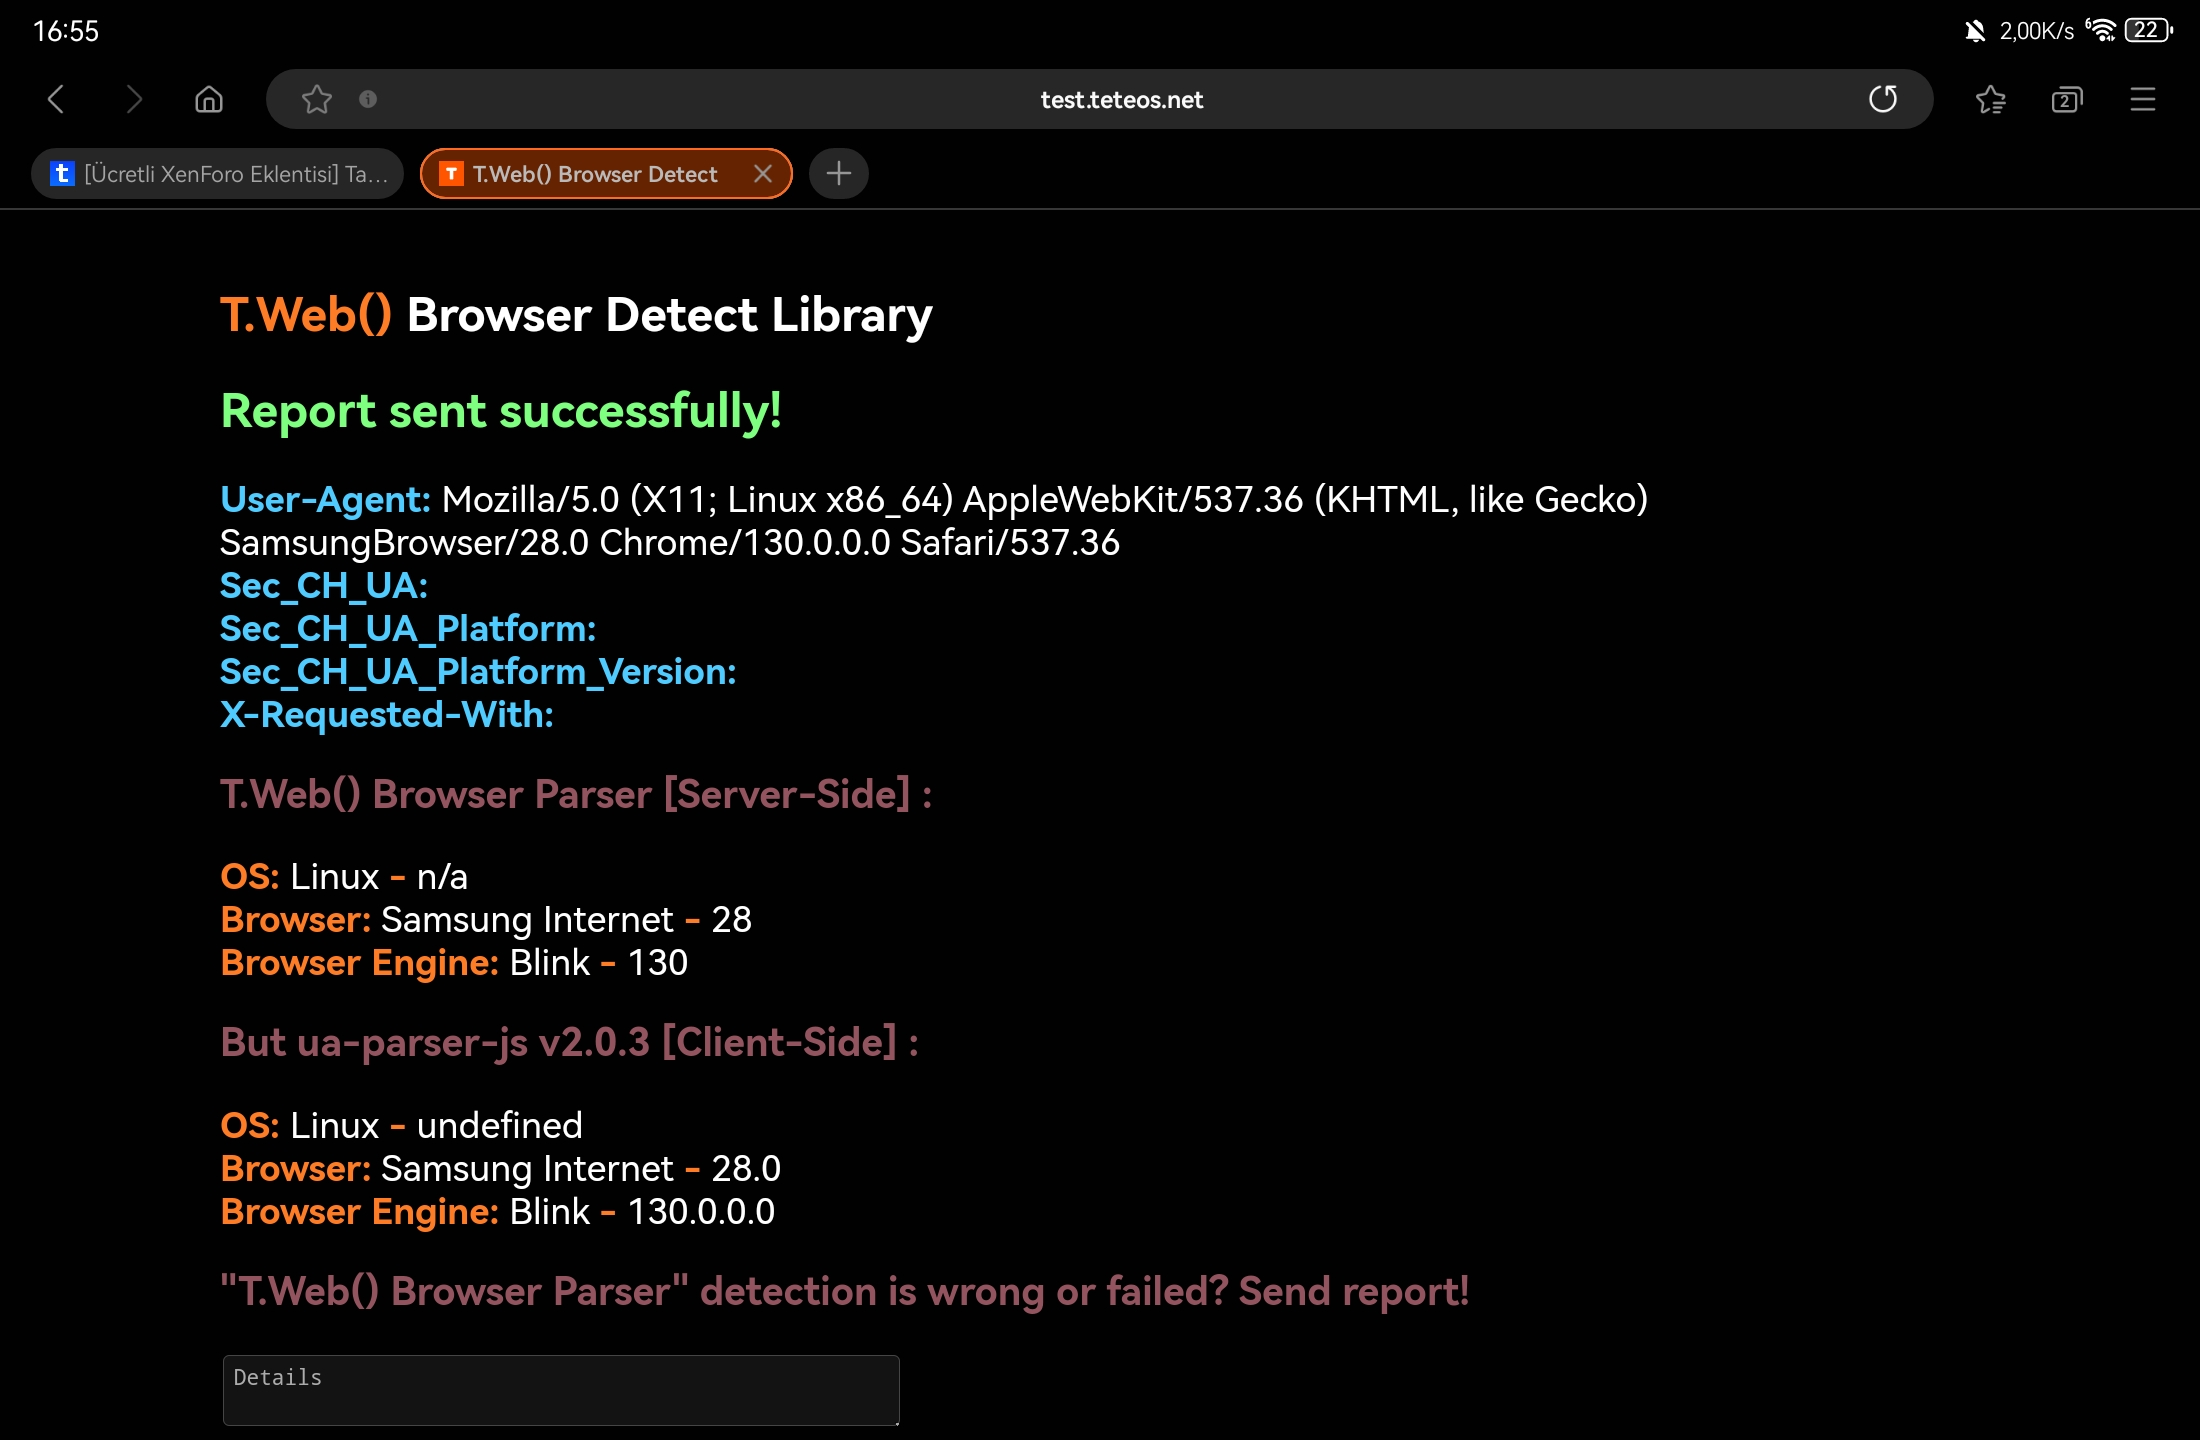Open the browser home page
Viewport: 2200px width, 1440px height.
[x=209, y=99]
